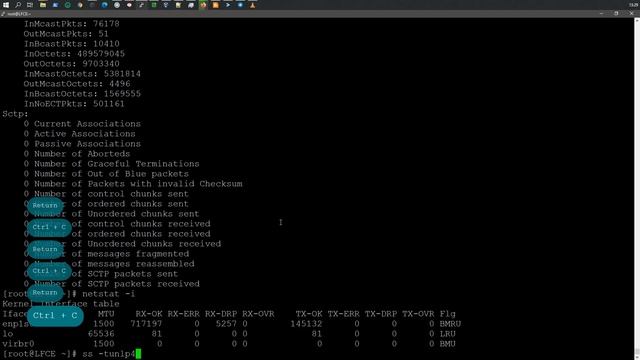The height and width of the screenshot is (360, 640).
Task: Click the 'messages fragmented' line
Action: click(106, 254)
